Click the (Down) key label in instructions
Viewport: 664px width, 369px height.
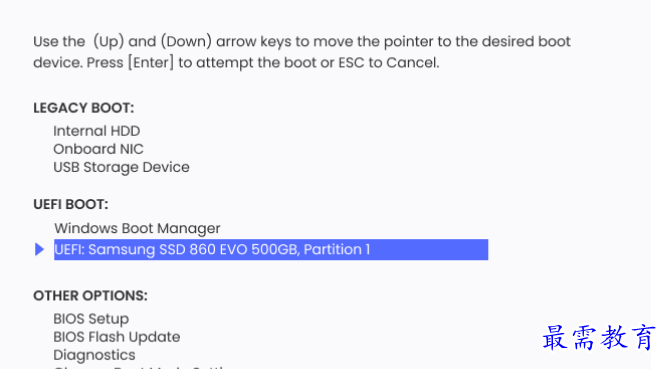point(186,42)
